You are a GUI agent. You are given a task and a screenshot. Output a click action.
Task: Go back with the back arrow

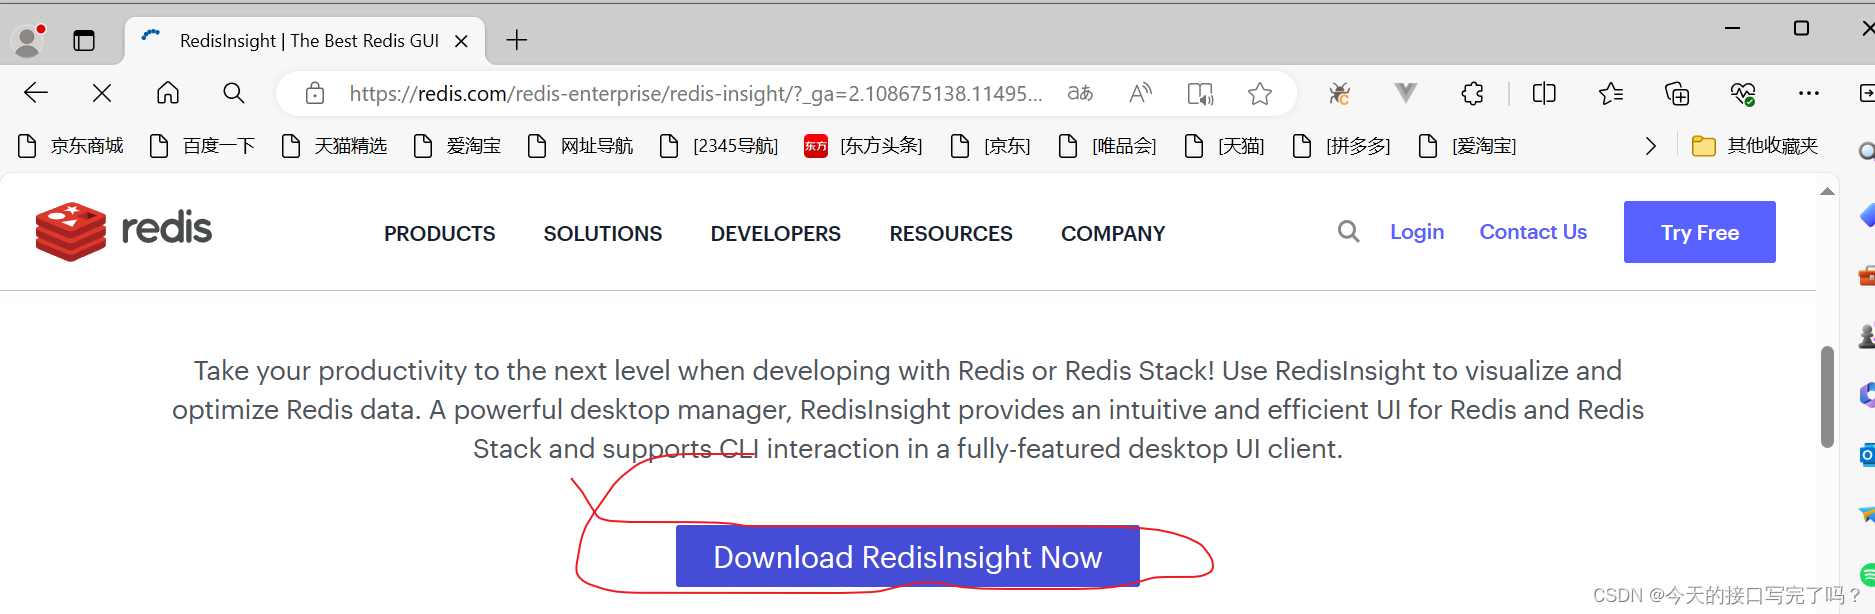click(x=36, y=93)
